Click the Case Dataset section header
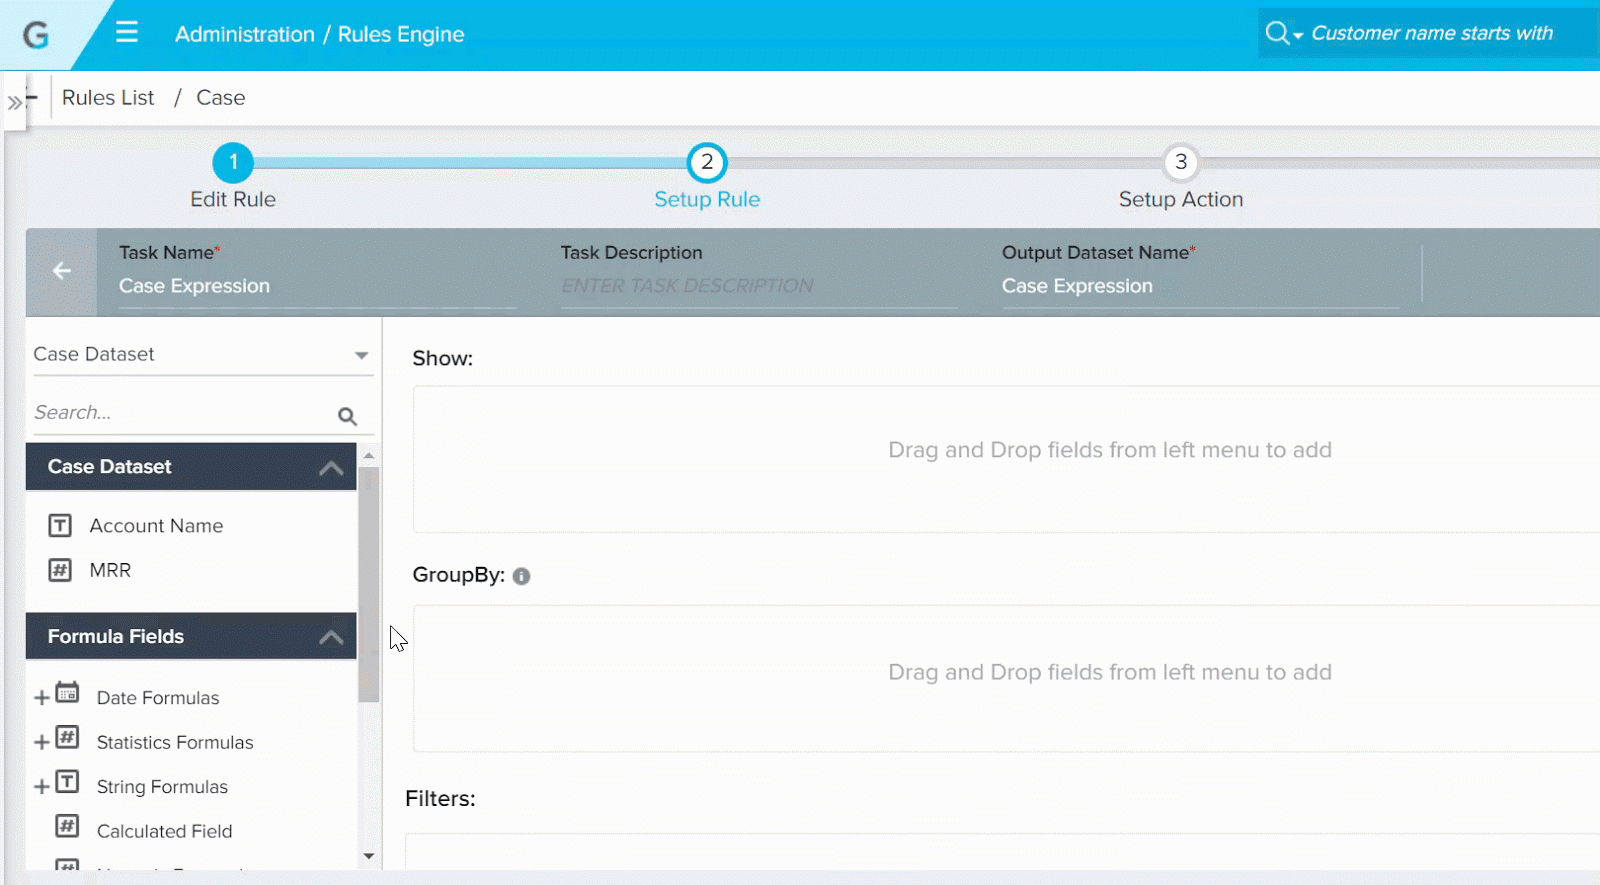Image resolution: width=1600 pixels, height=885 pixels. (191, 467)
